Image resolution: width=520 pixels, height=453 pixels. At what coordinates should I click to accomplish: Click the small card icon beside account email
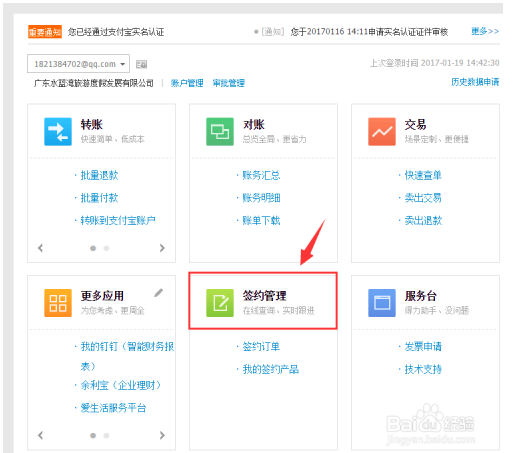tap(141, 64)
